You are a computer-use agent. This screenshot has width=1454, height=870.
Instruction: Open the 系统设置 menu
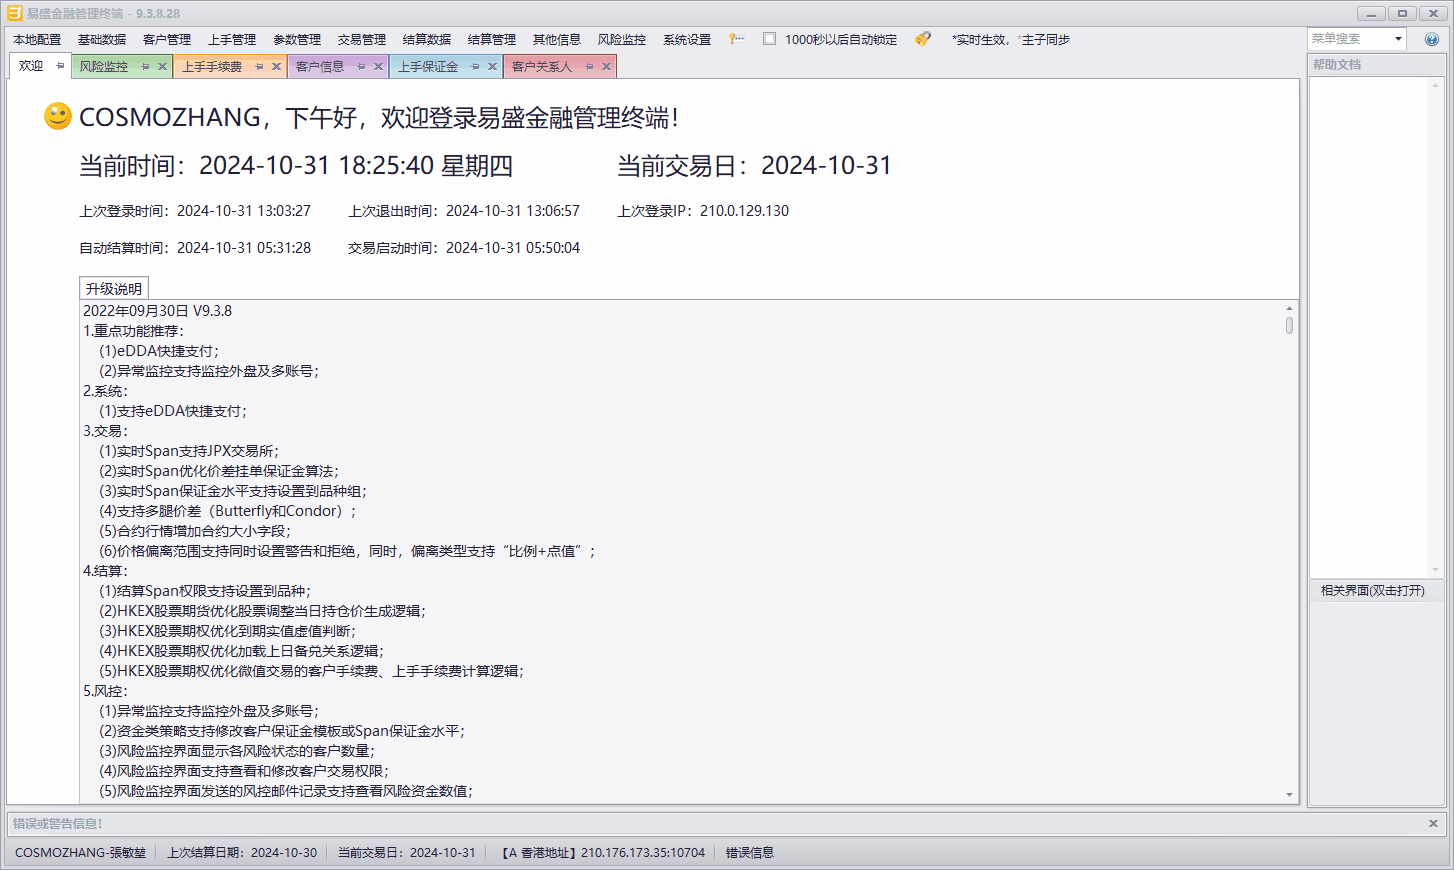pyautogui.click(x=686, y=40)
